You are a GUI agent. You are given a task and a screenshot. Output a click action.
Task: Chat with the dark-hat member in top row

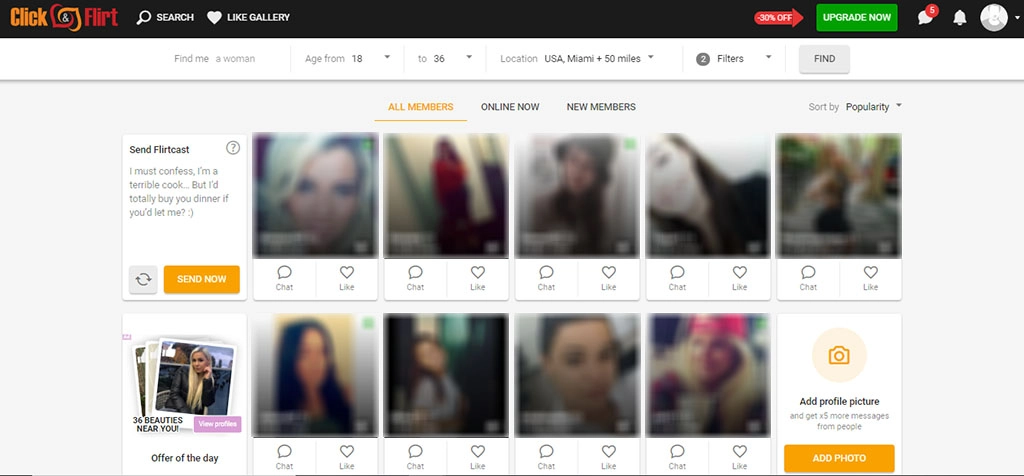[546, 278]
